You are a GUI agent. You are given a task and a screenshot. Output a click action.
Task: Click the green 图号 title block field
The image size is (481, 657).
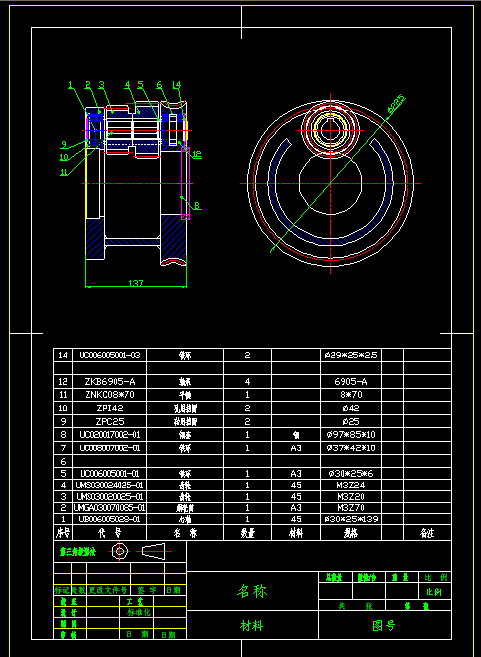click(384, 626)
